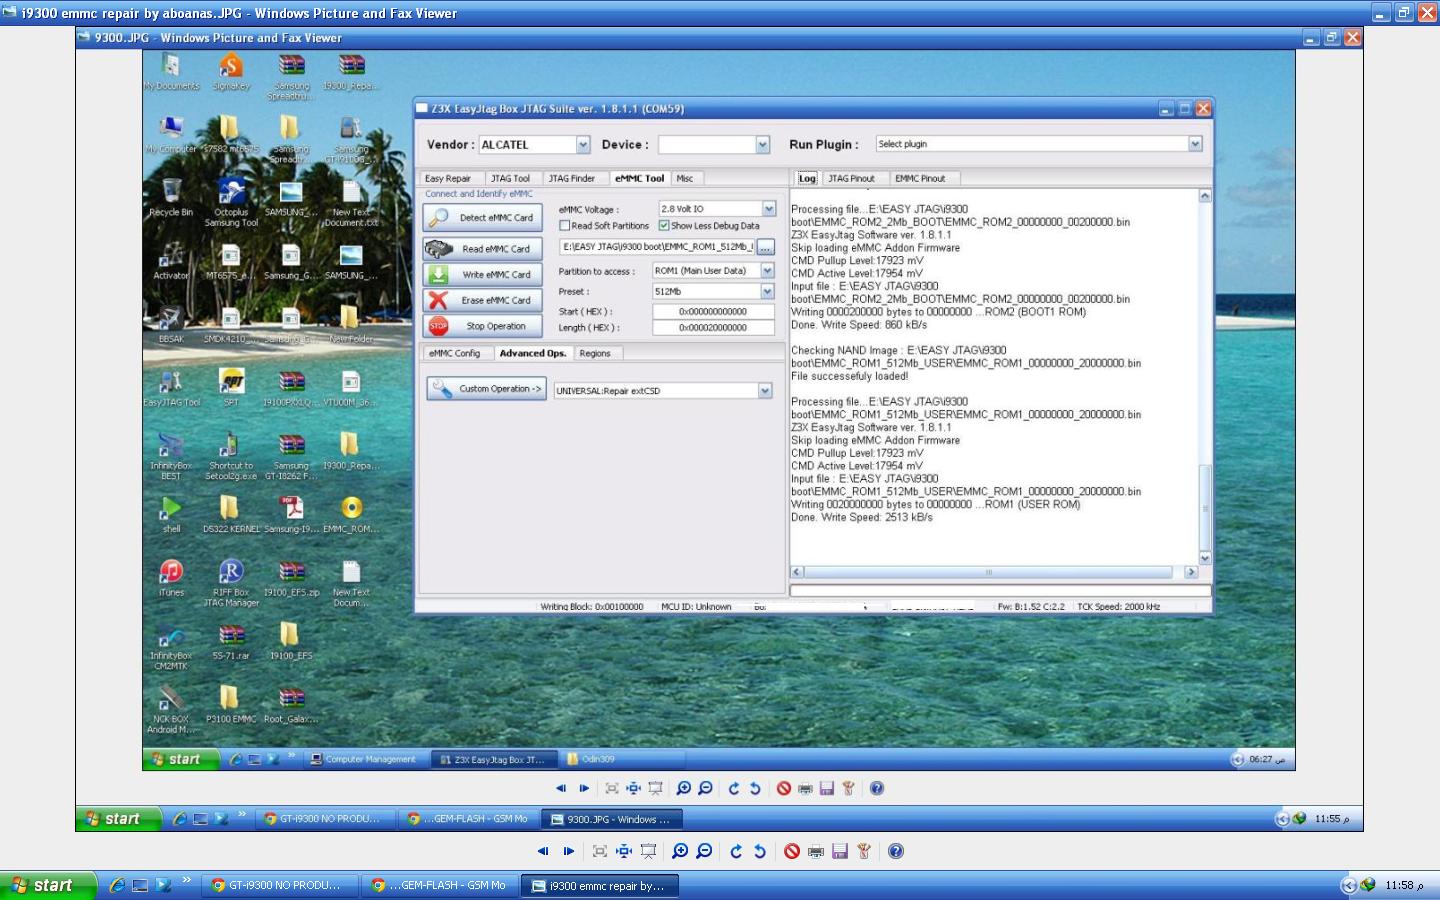Start Slide Show in i9300 emmc repair viewer toolbar
This screenshot has height=900, width=1440.
tap(648, 851)
